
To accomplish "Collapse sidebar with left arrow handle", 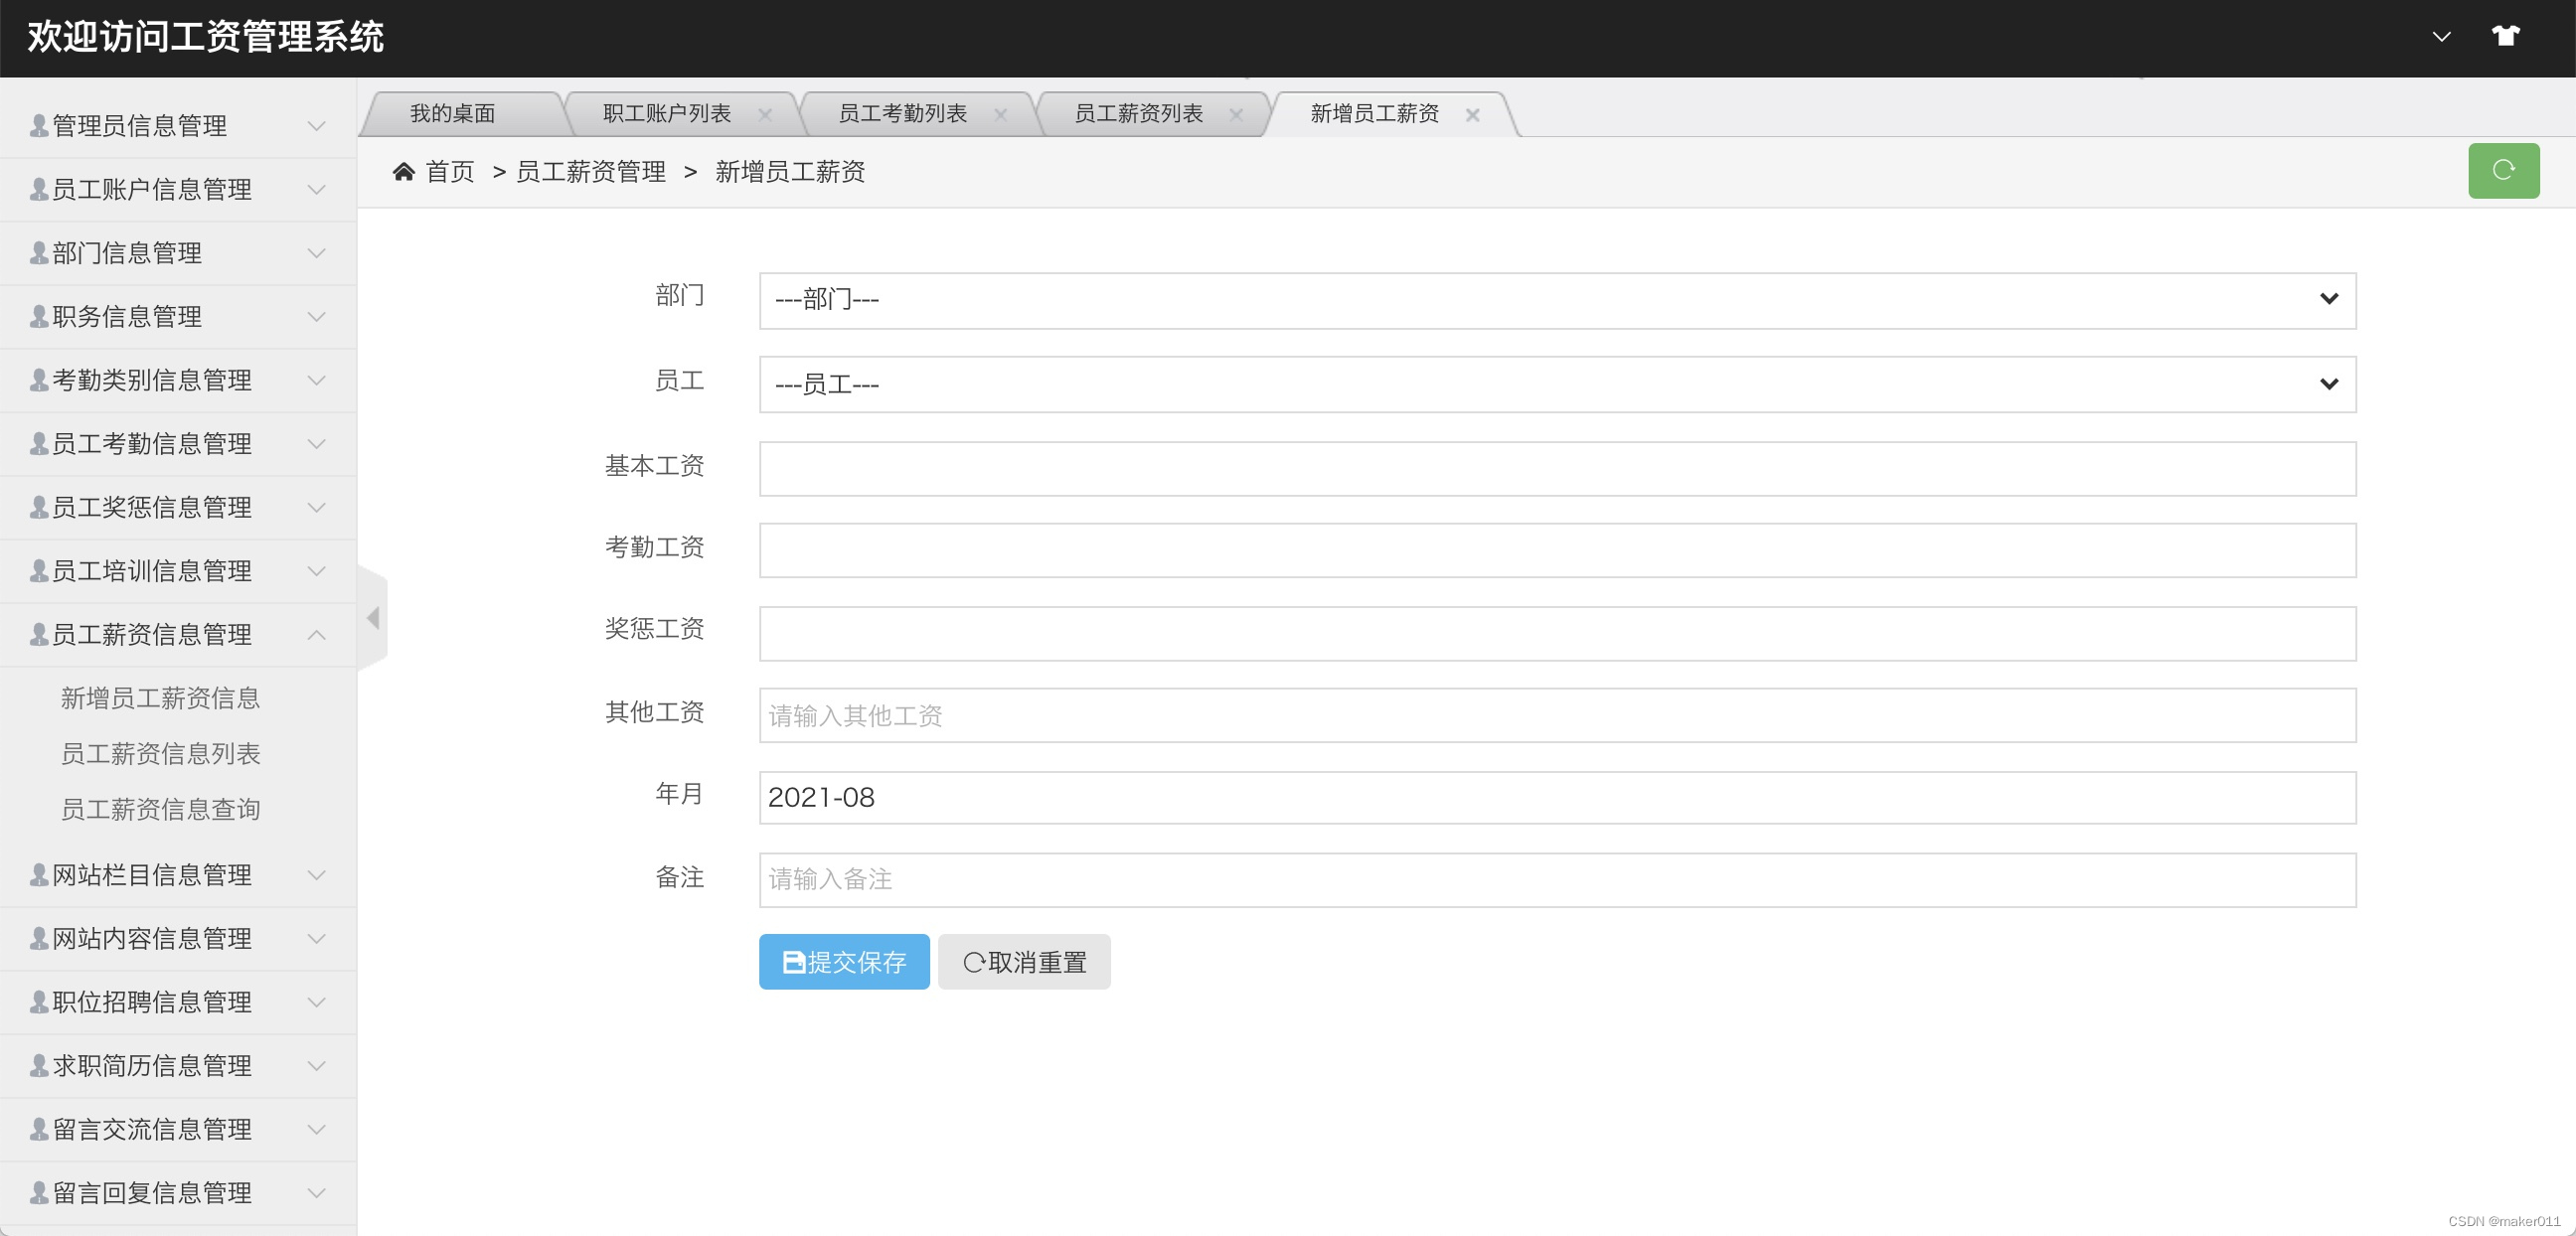I will pos(373,618).
